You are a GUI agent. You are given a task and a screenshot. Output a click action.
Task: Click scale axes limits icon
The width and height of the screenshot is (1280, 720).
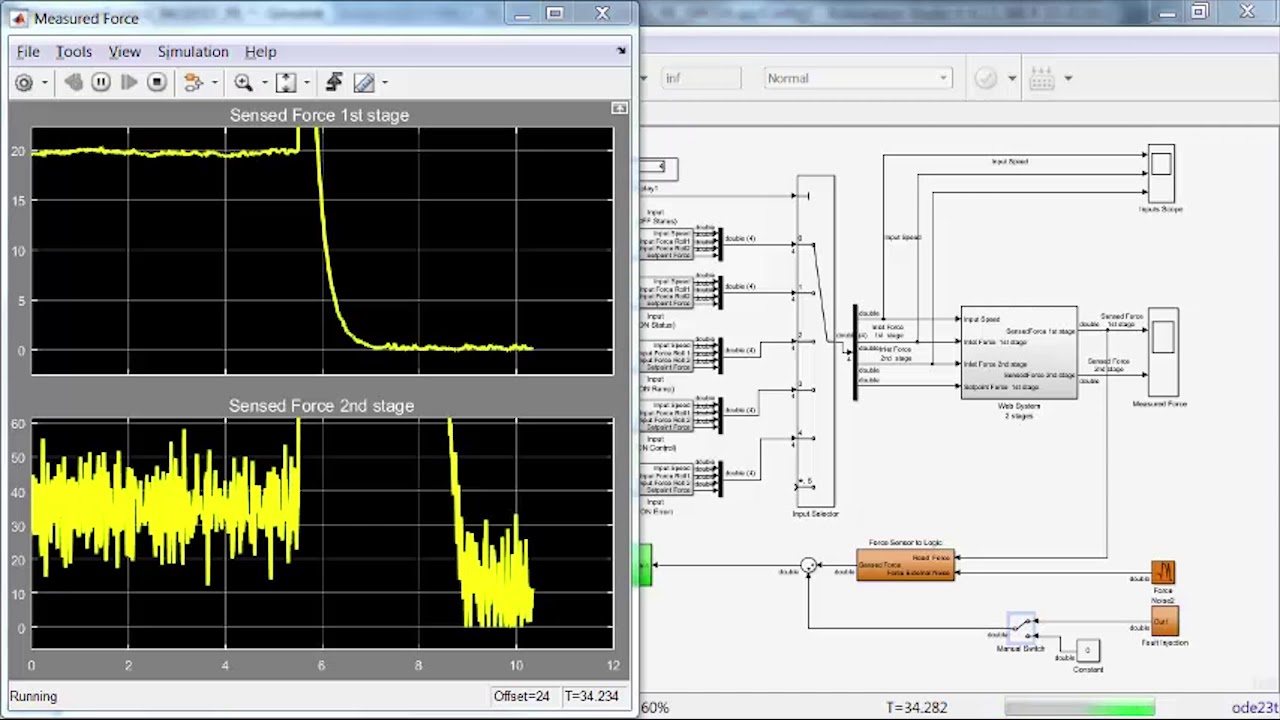286,83
